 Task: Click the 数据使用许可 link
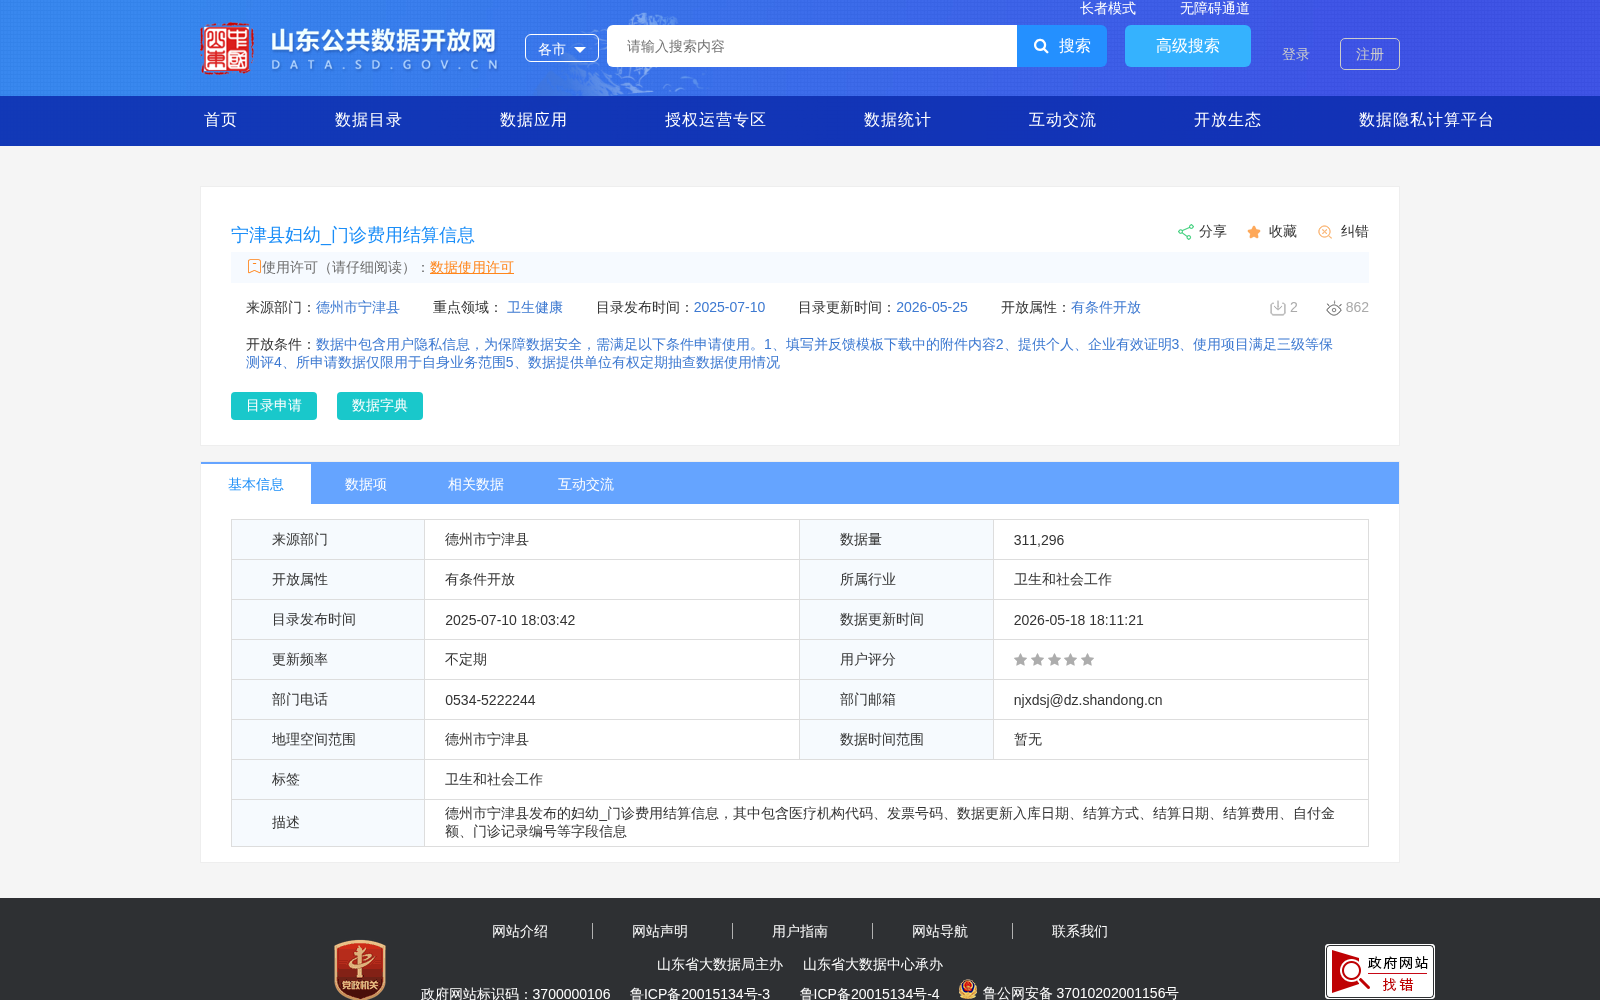coord(472,267)
